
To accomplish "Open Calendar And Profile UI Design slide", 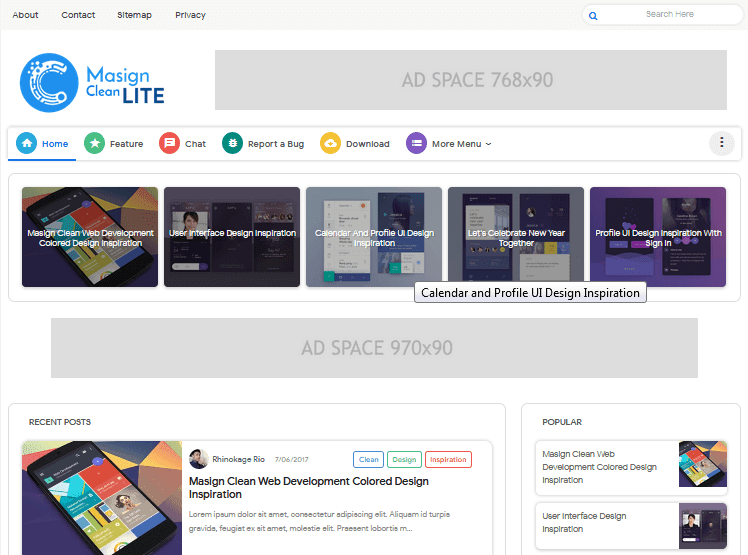I will point(374,237).
